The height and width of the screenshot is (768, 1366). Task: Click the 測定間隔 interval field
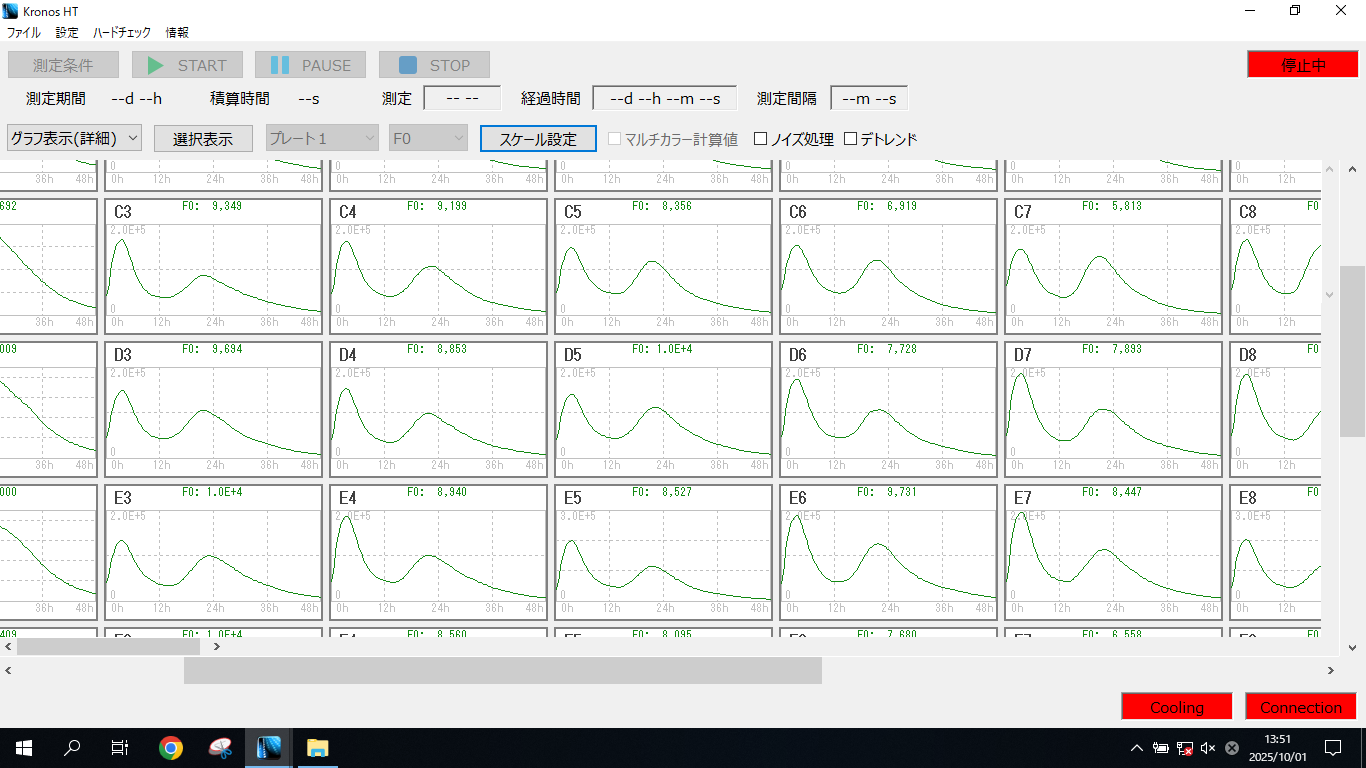coord(869,98)
